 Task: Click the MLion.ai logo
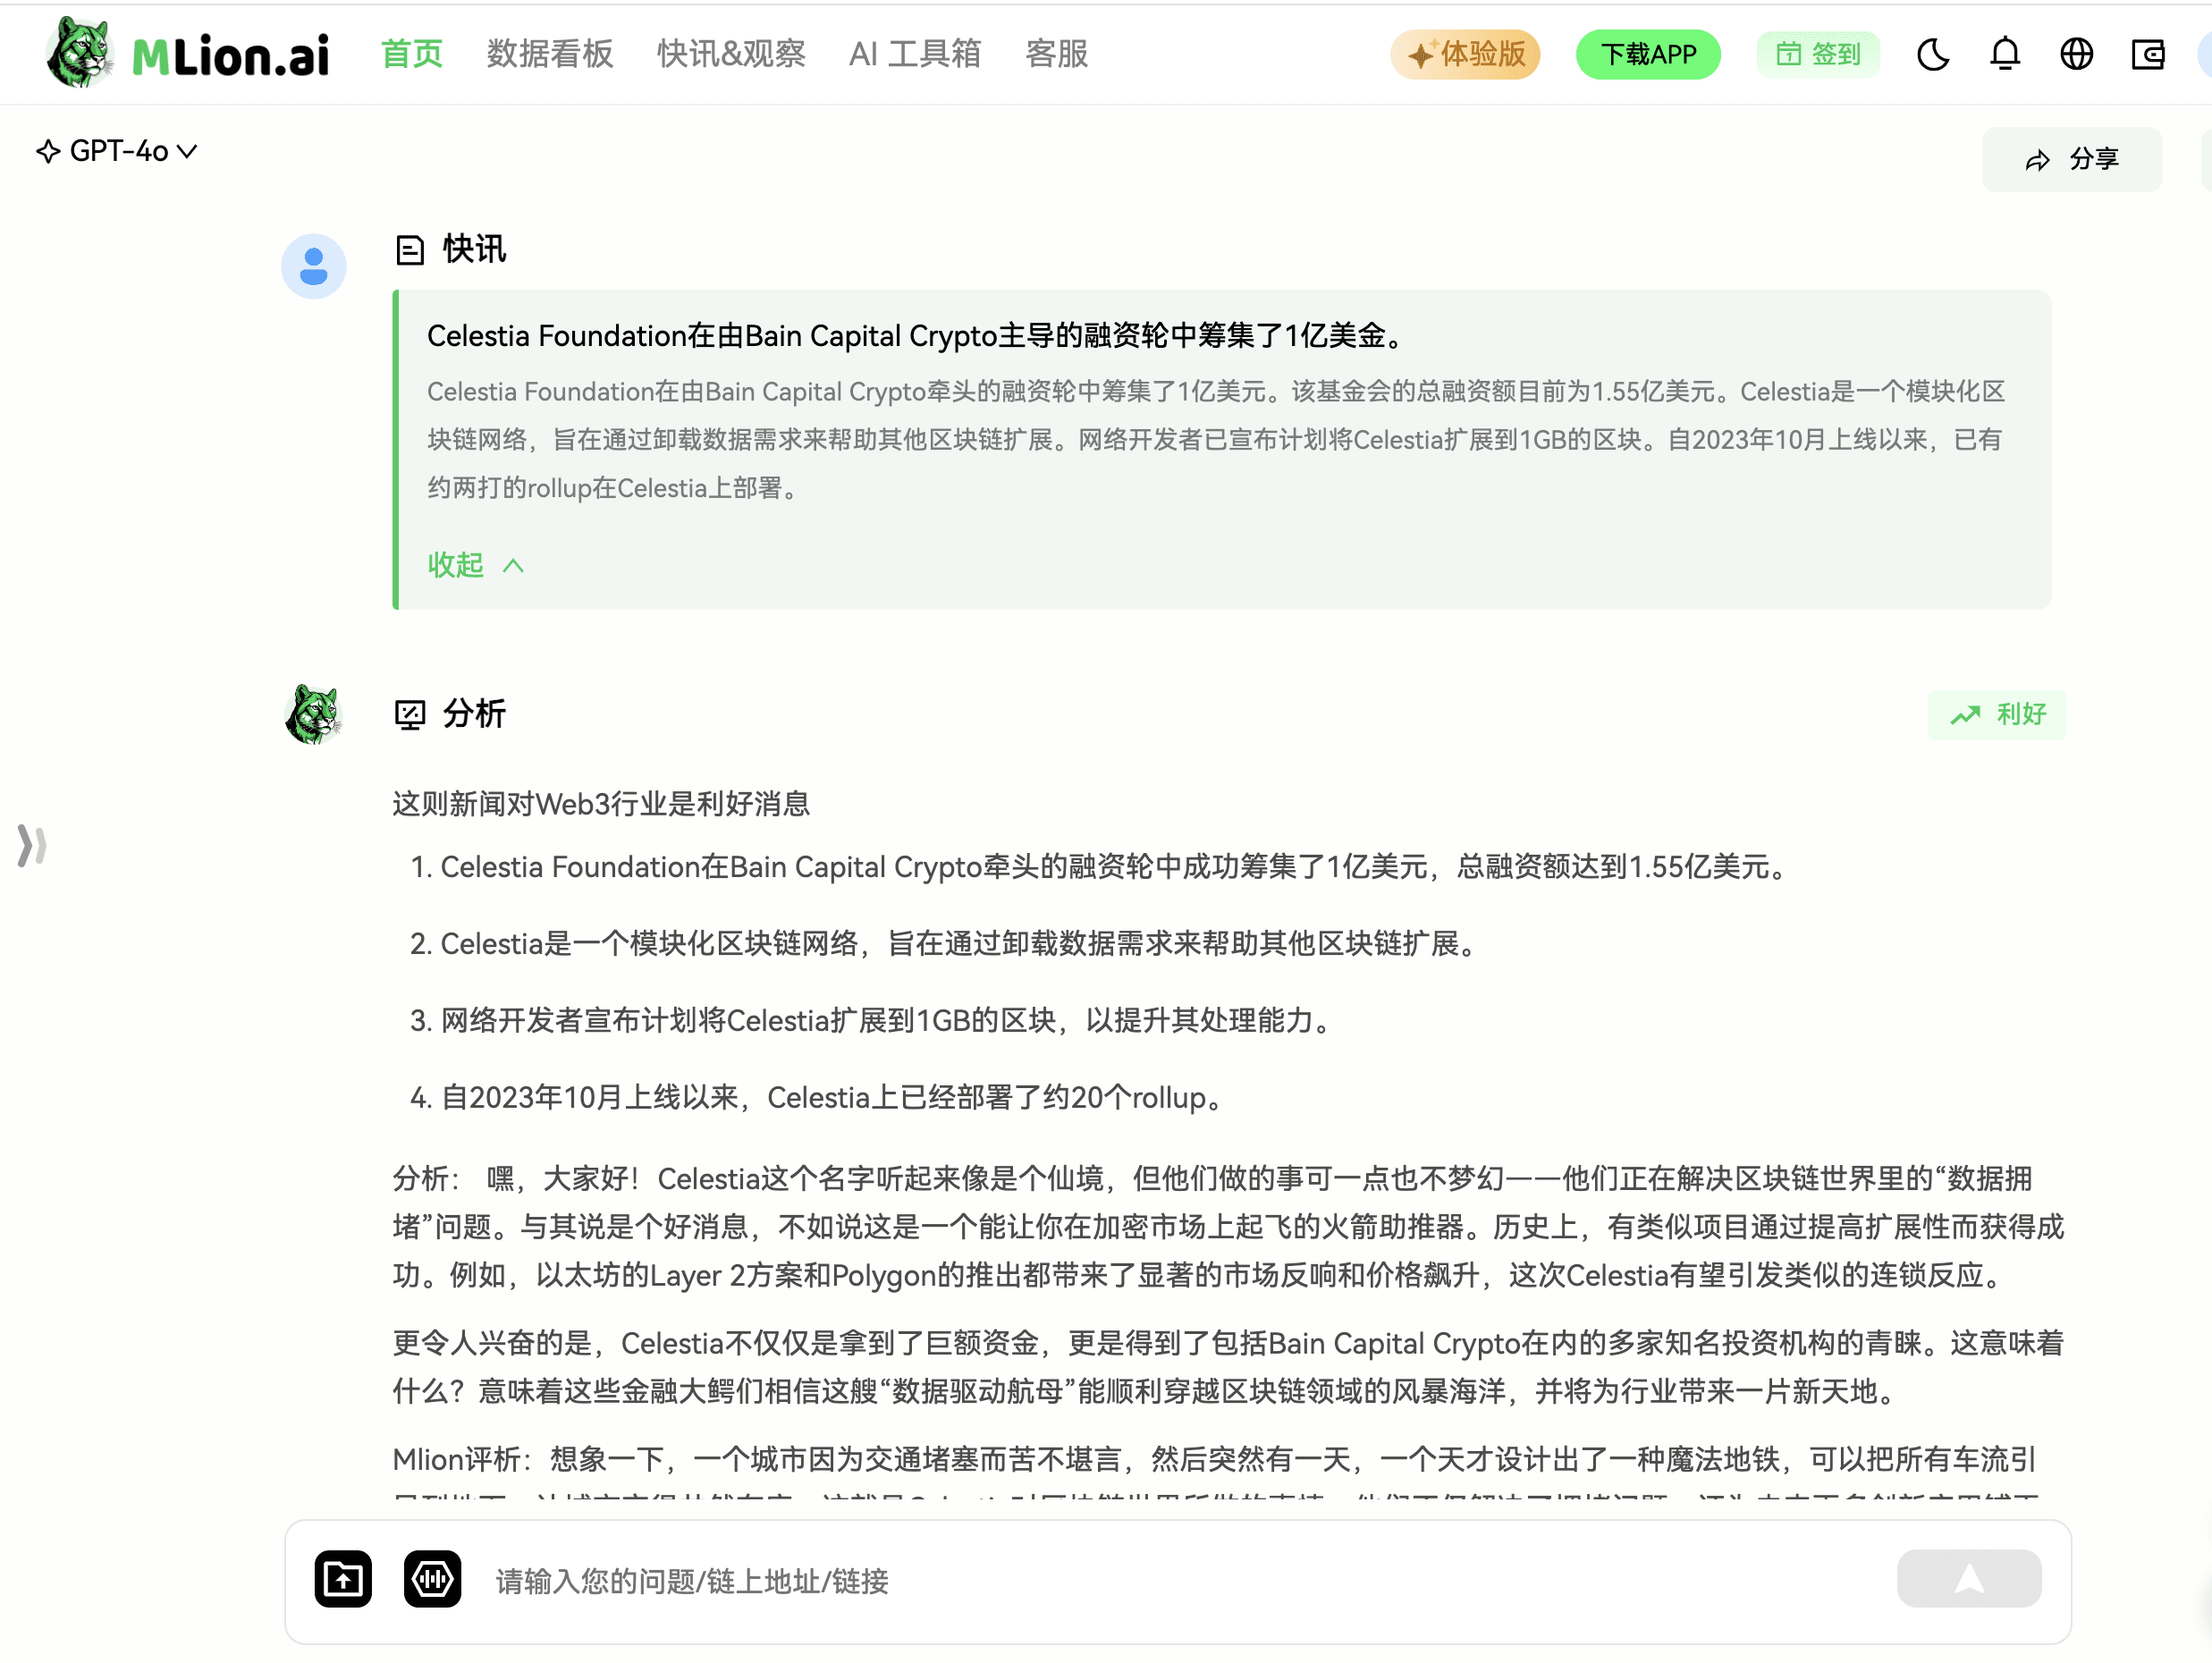tap(188, 53)
